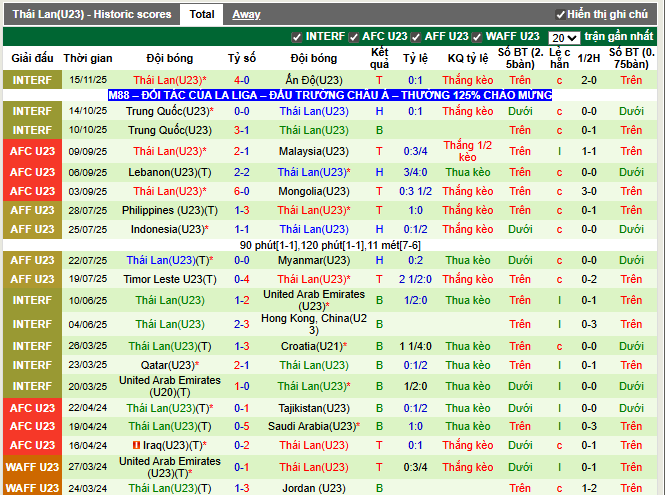Click the 1-2 half-time score on Jordan row
665x495 pixels.
(x=589, y=488)
